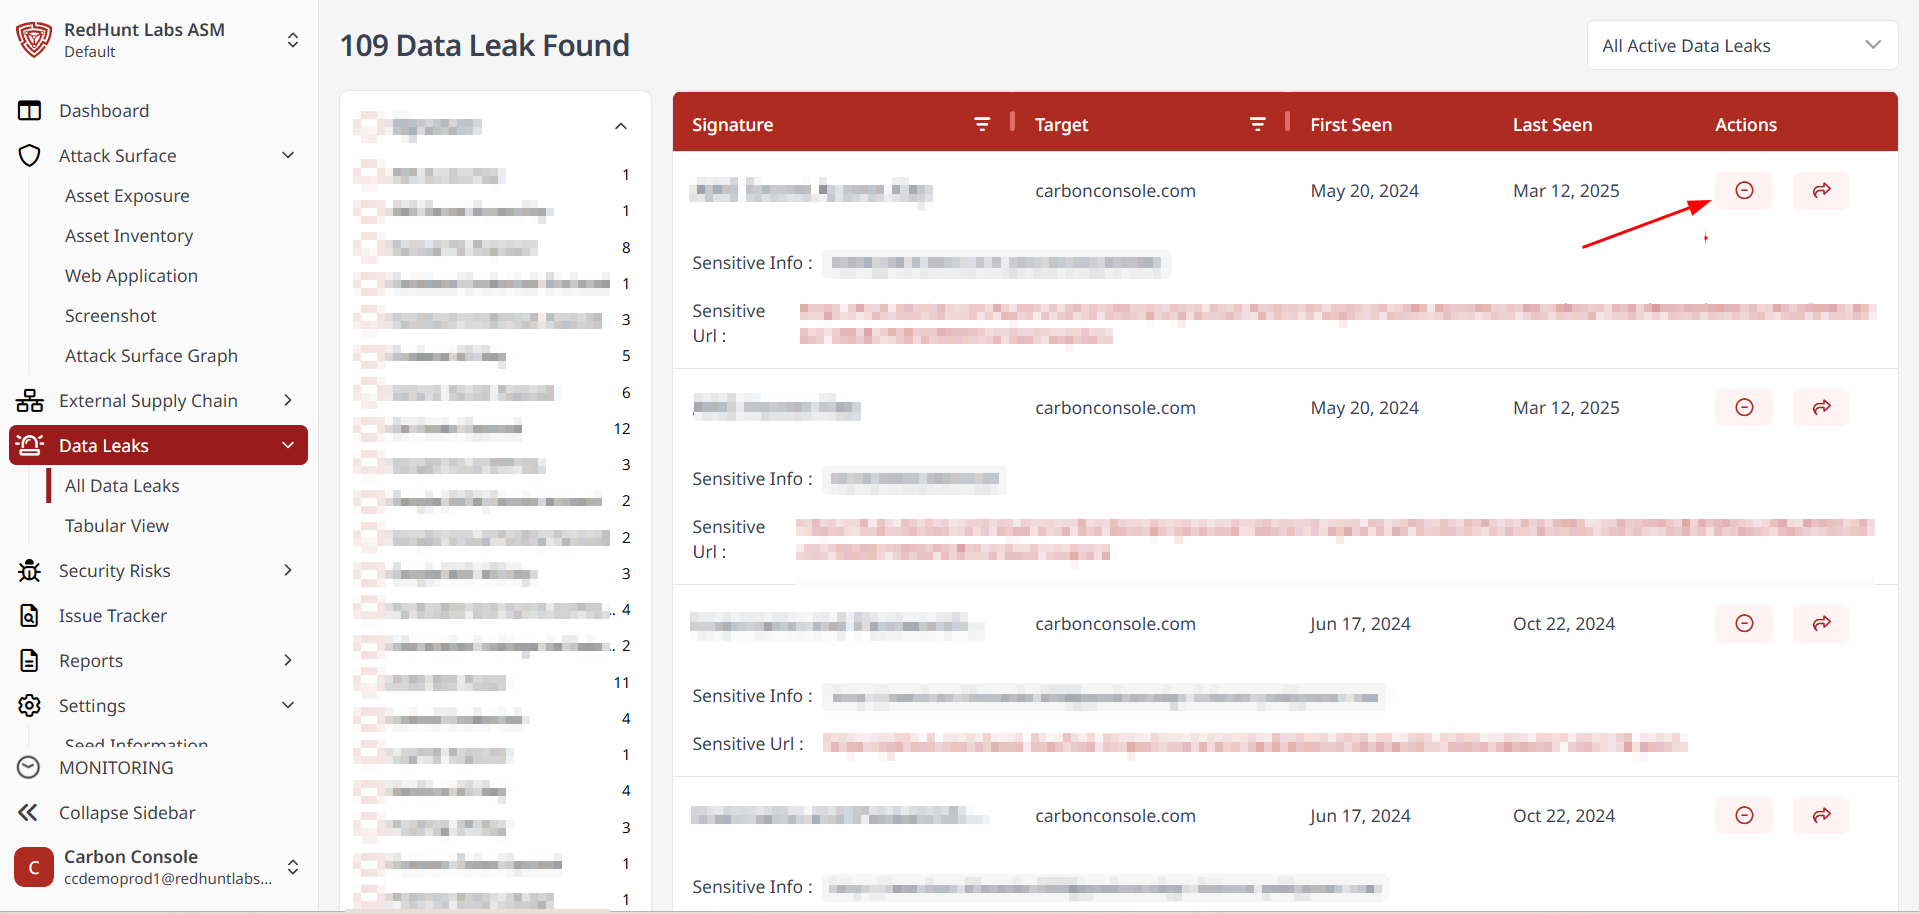Open Attack Surface Graph
The image size is (1919, 914).
[x=151, y=356]
